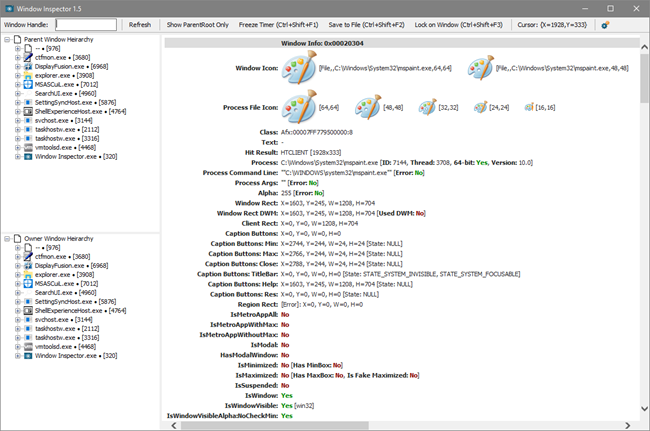Toggle Freeze Timer

[x=279, y=24]
